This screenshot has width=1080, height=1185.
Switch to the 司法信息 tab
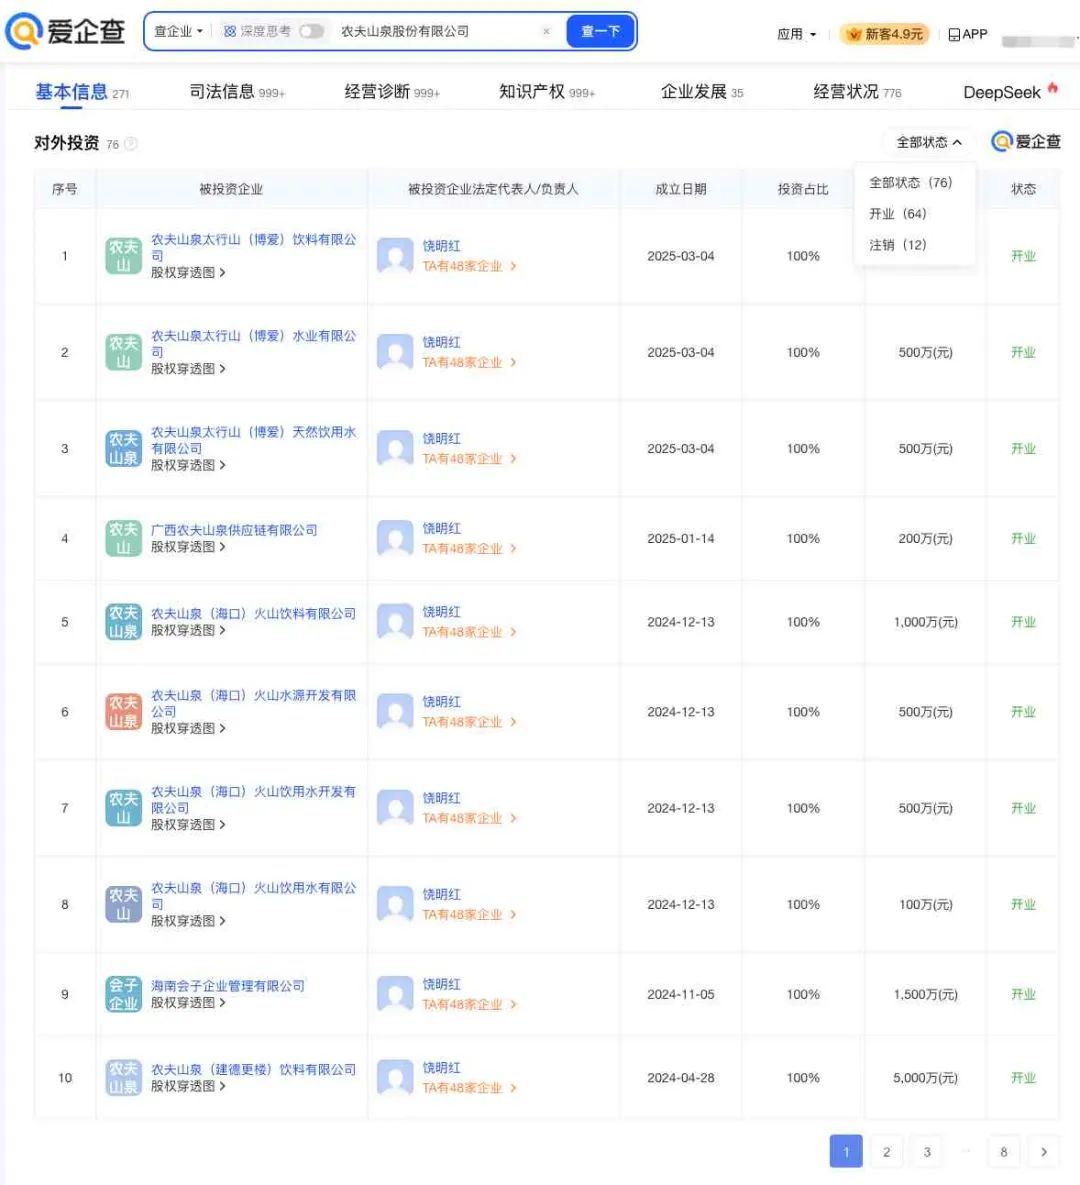[x=237, y=92]
